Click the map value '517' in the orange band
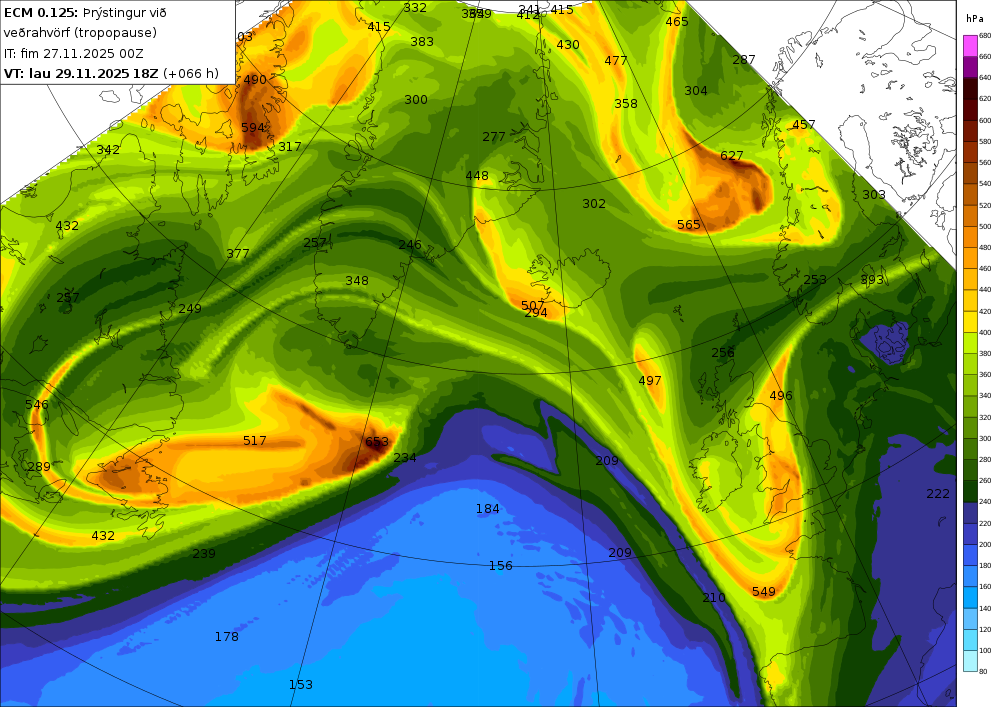This screenshot has width=1000, height=707. pos(254,441)
